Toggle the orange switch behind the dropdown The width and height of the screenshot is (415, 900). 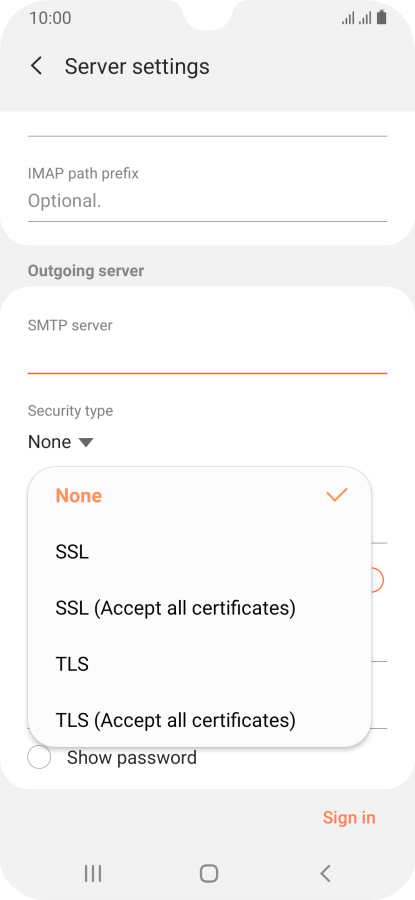tap(377, 580)
